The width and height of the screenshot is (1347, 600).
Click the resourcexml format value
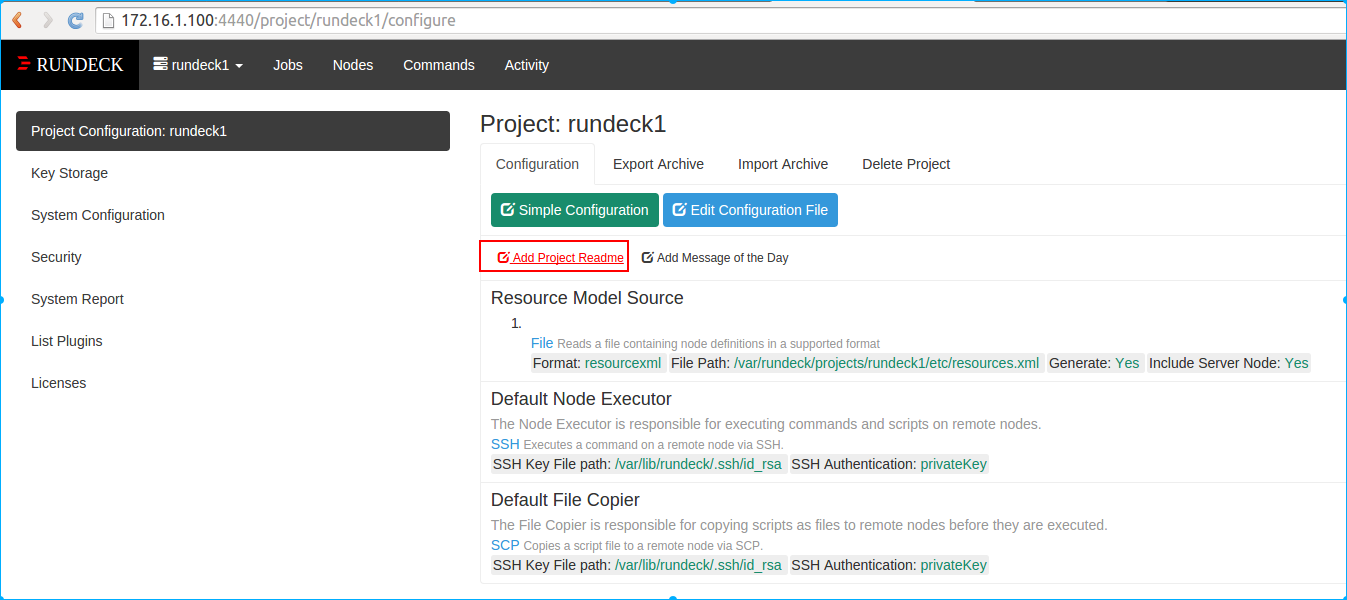(x=623, y=363)
